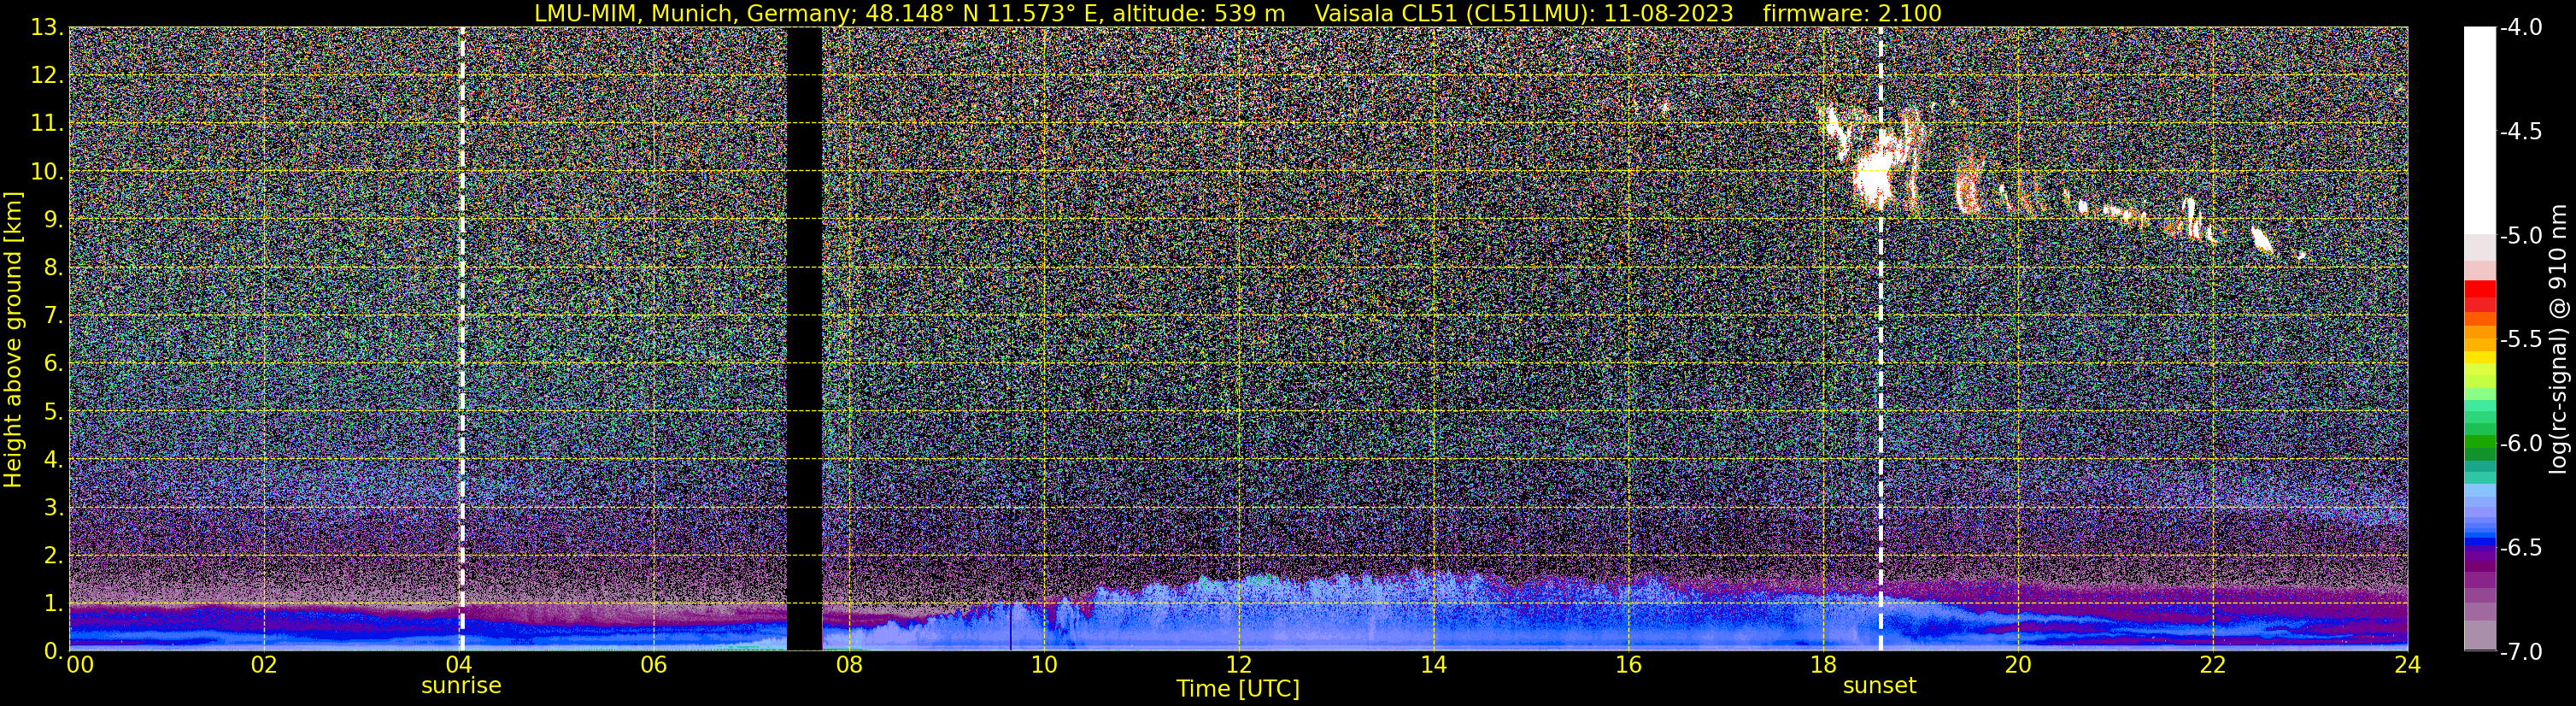This screenshot has width=2576, height=706.
Task: Click the '3.' height axis tick label
Action: pos(54,507)
